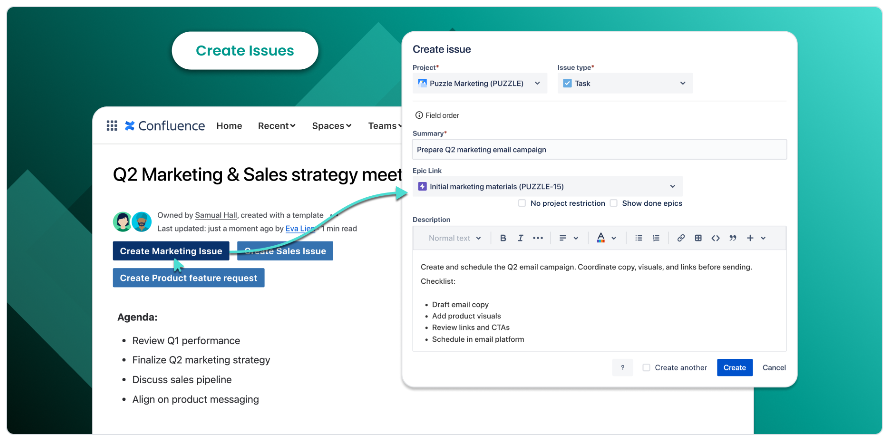Enable Show done epics checkbox
Image resolution: width=889 pixels, height=441 pixels.
[613, 203]
